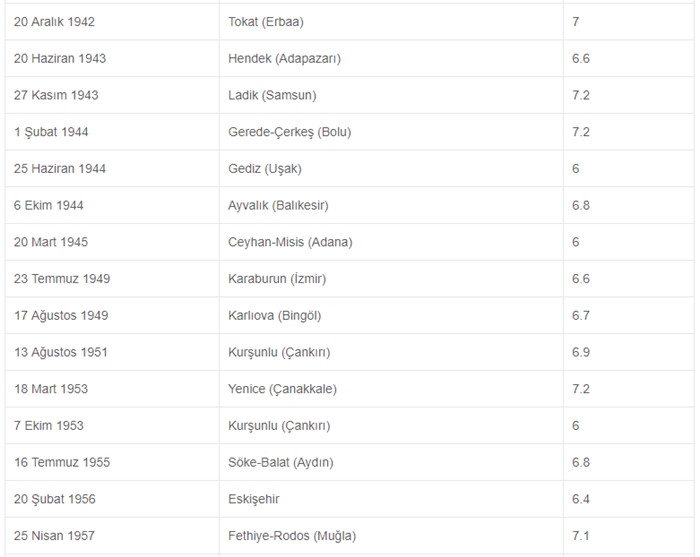Select the Eskişehir location cell
The height and width of the screenshot is (557, 700).
[255, 499]
